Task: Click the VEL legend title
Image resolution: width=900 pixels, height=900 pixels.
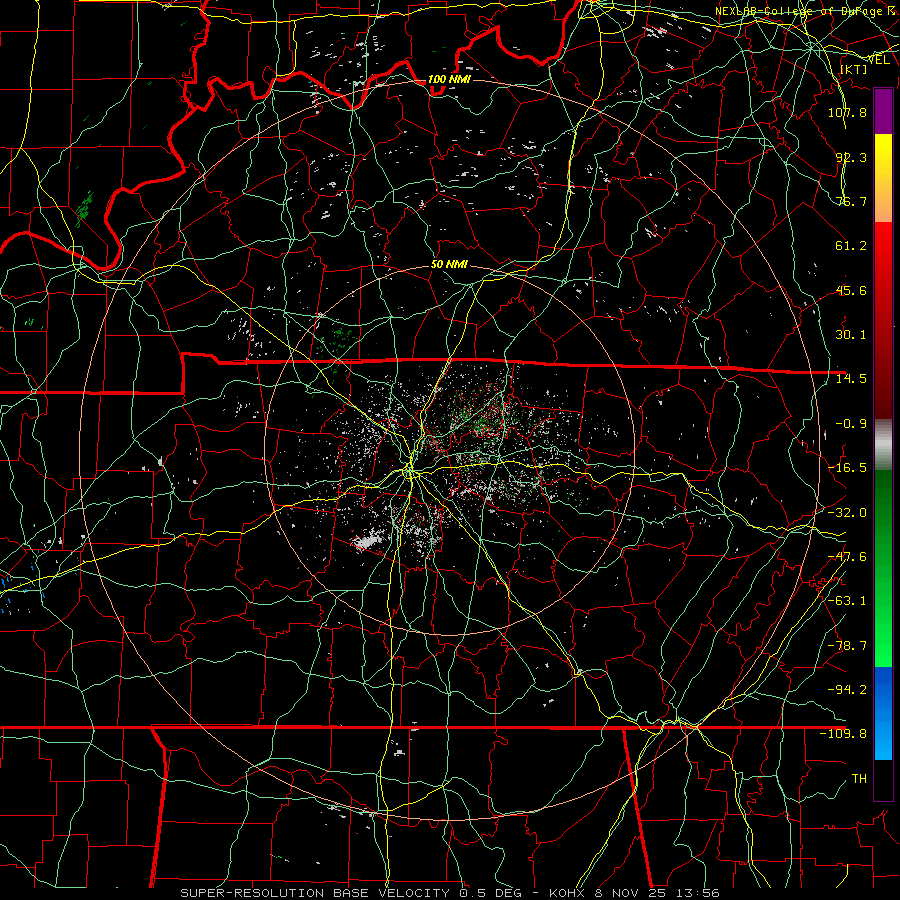Action: coord(878,60)
